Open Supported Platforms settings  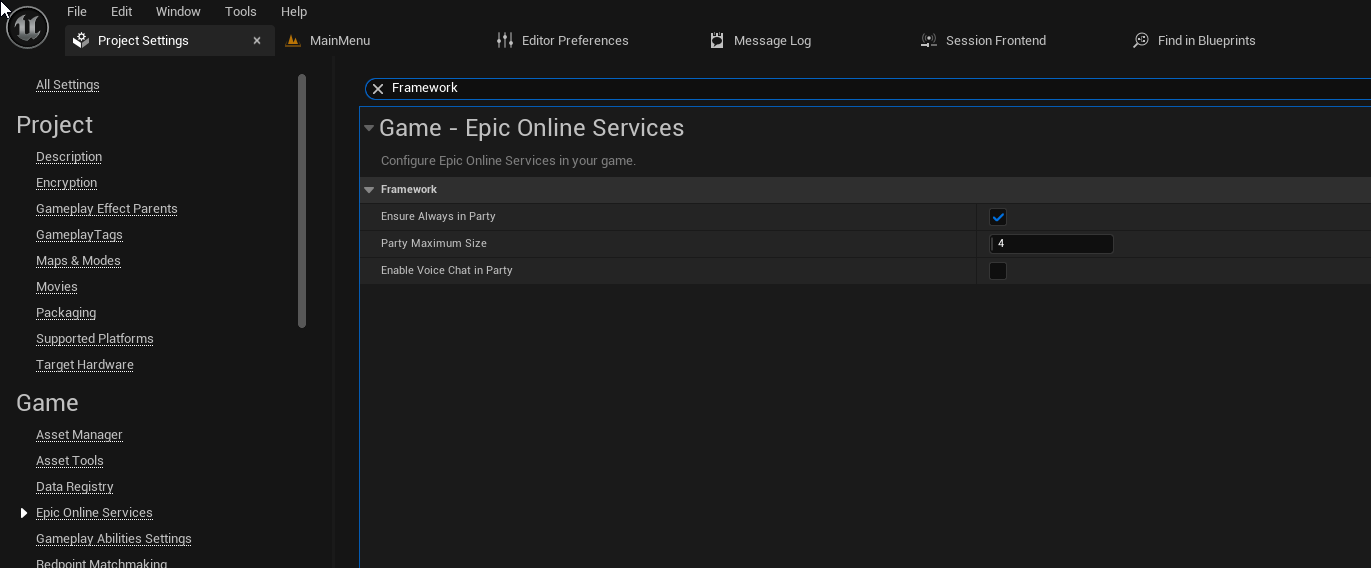coord(95,339)
